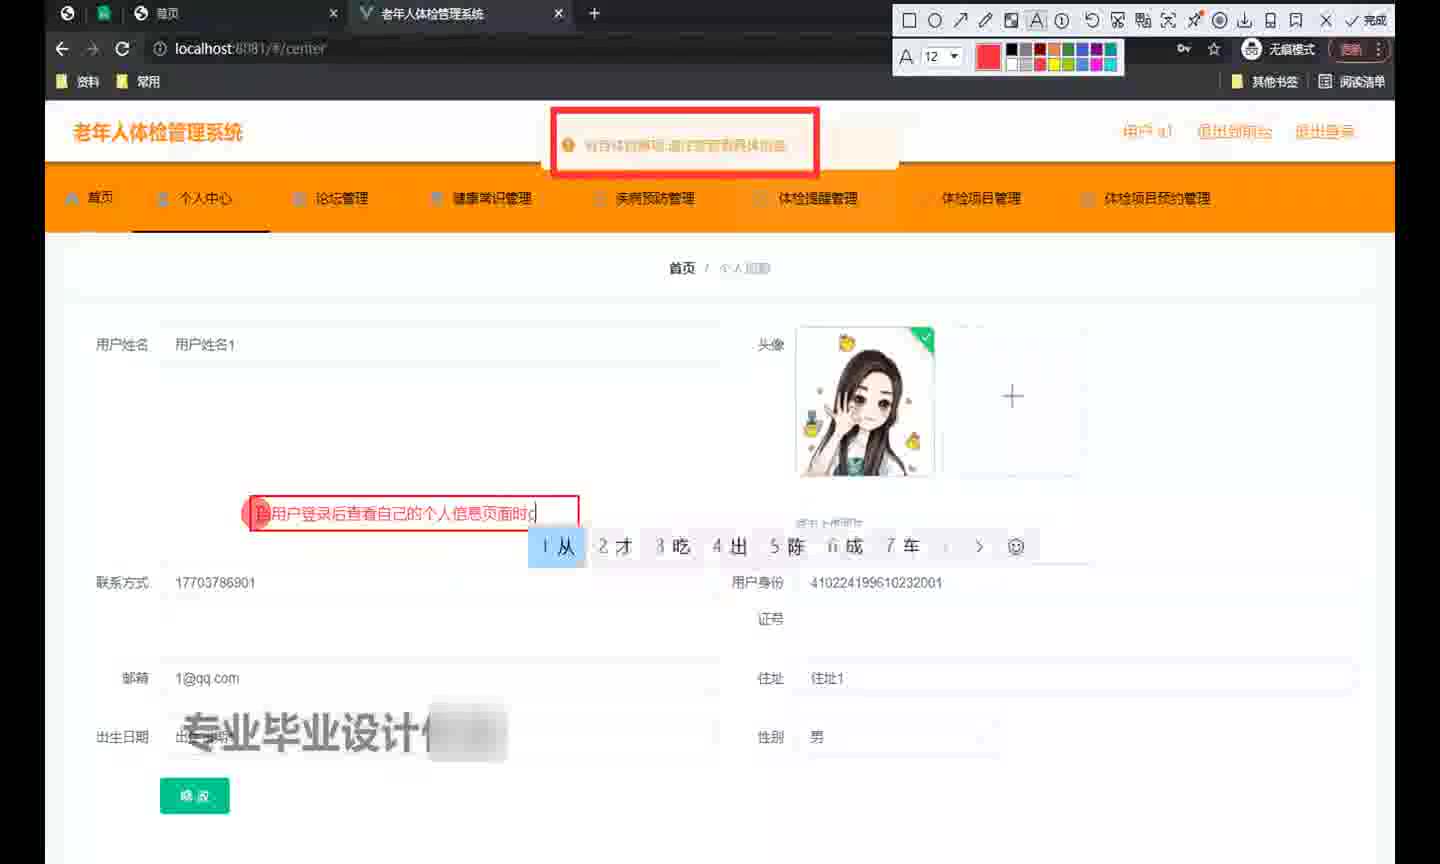Select the ellipse annotation tool
The image size is (1440, 864).
935,20
